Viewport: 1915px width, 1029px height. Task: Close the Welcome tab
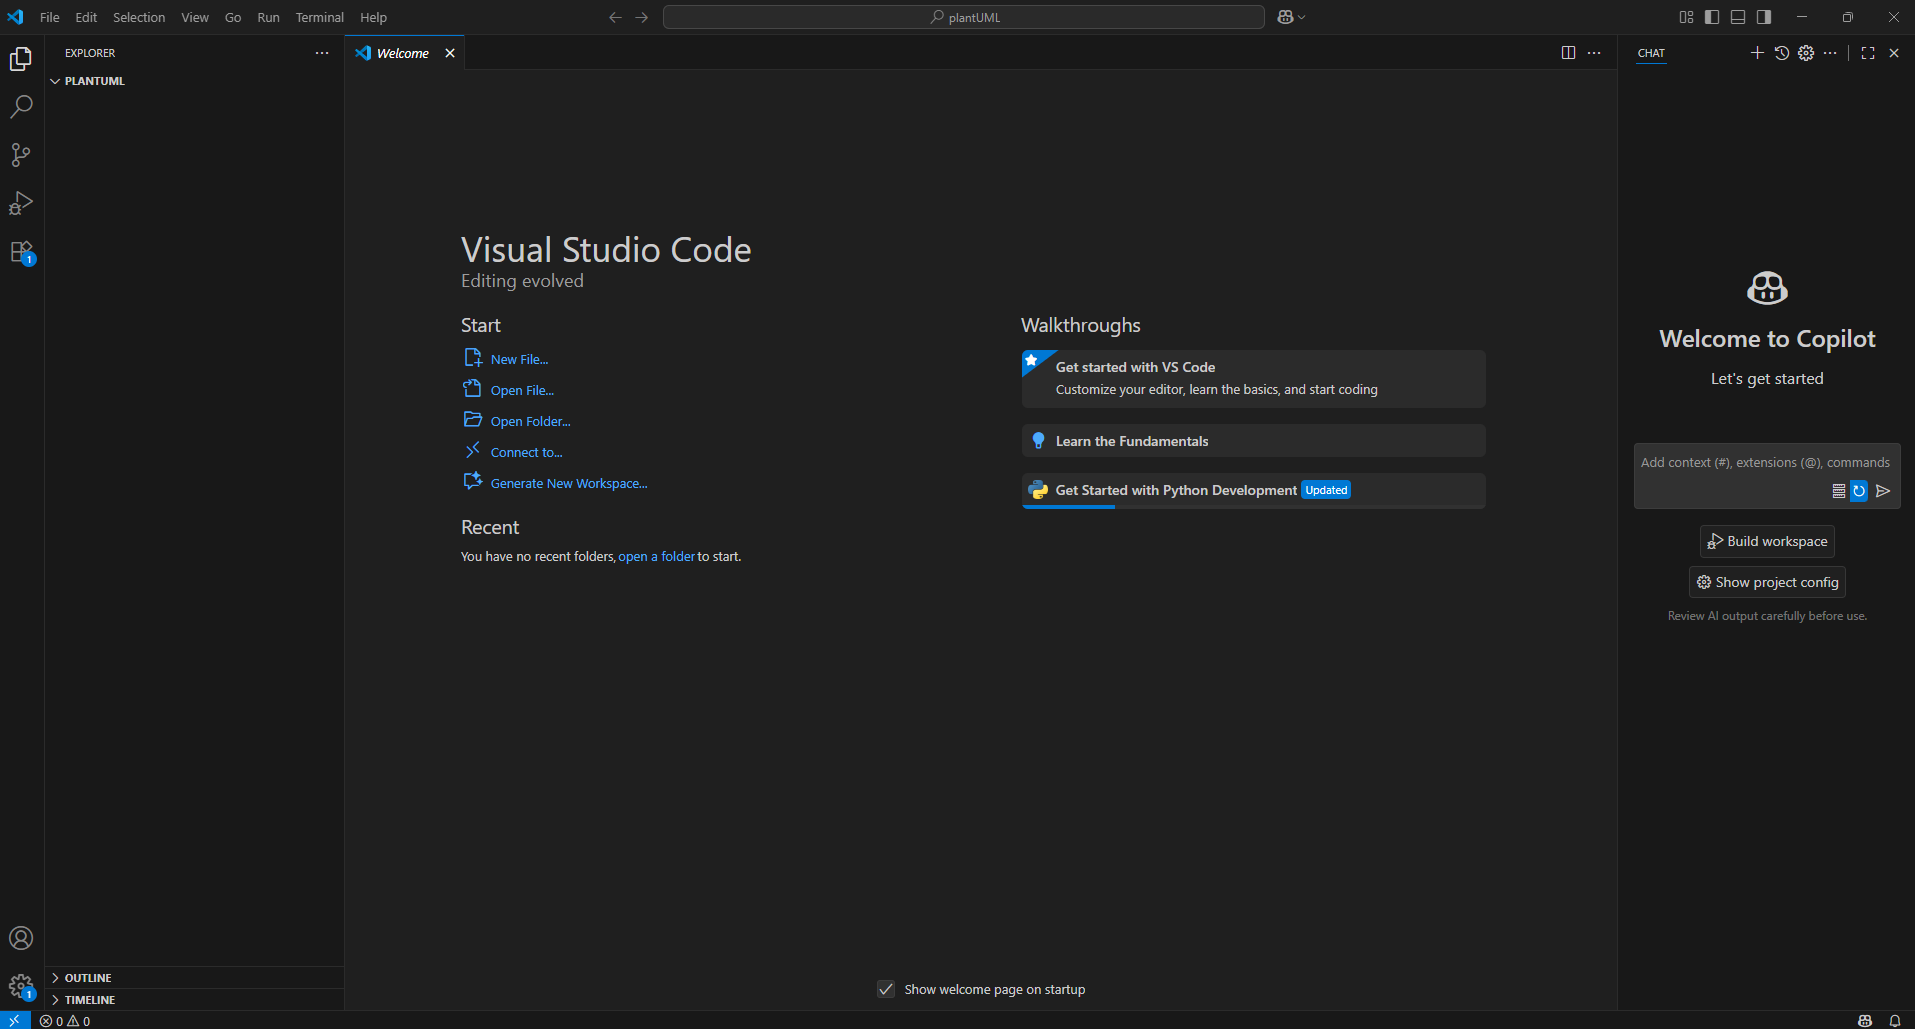click(x=450, y=53)
